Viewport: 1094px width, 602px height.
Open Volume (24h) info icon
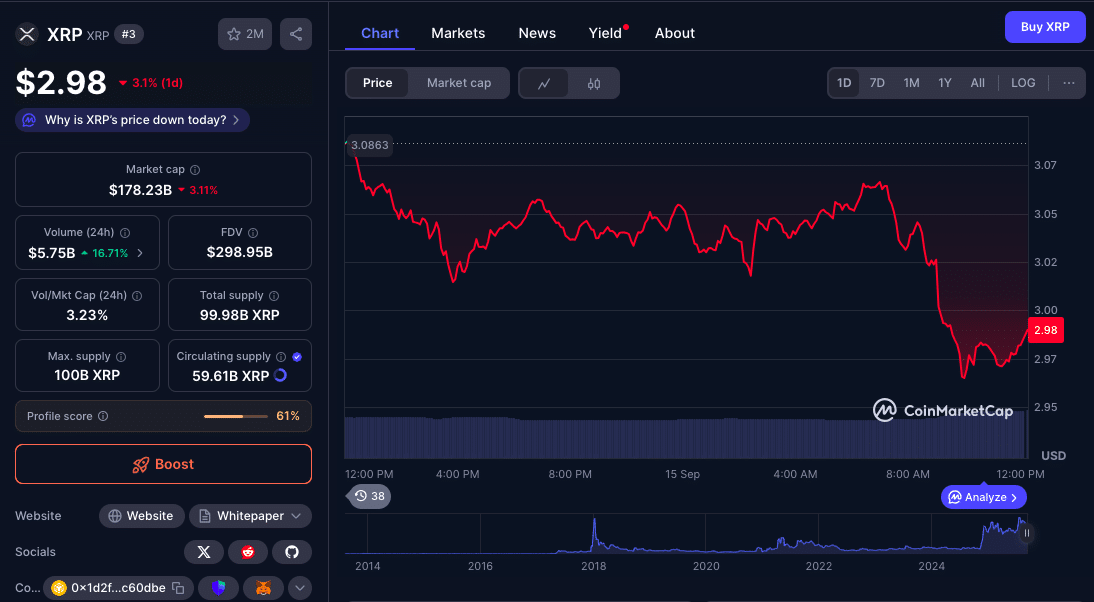coord(125,233)
